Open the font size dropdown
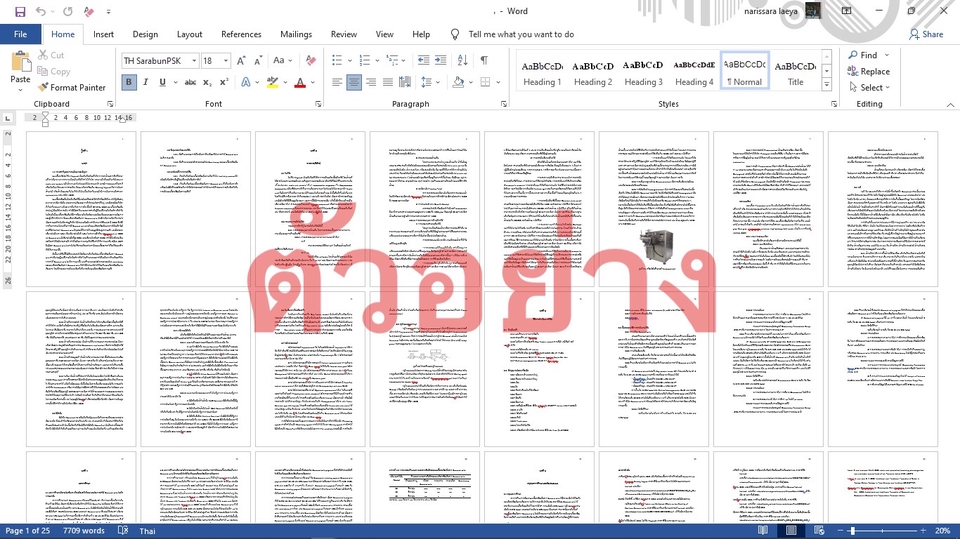Image resolution: width=960 pixels, height=539 pixels. pos(226,61)
